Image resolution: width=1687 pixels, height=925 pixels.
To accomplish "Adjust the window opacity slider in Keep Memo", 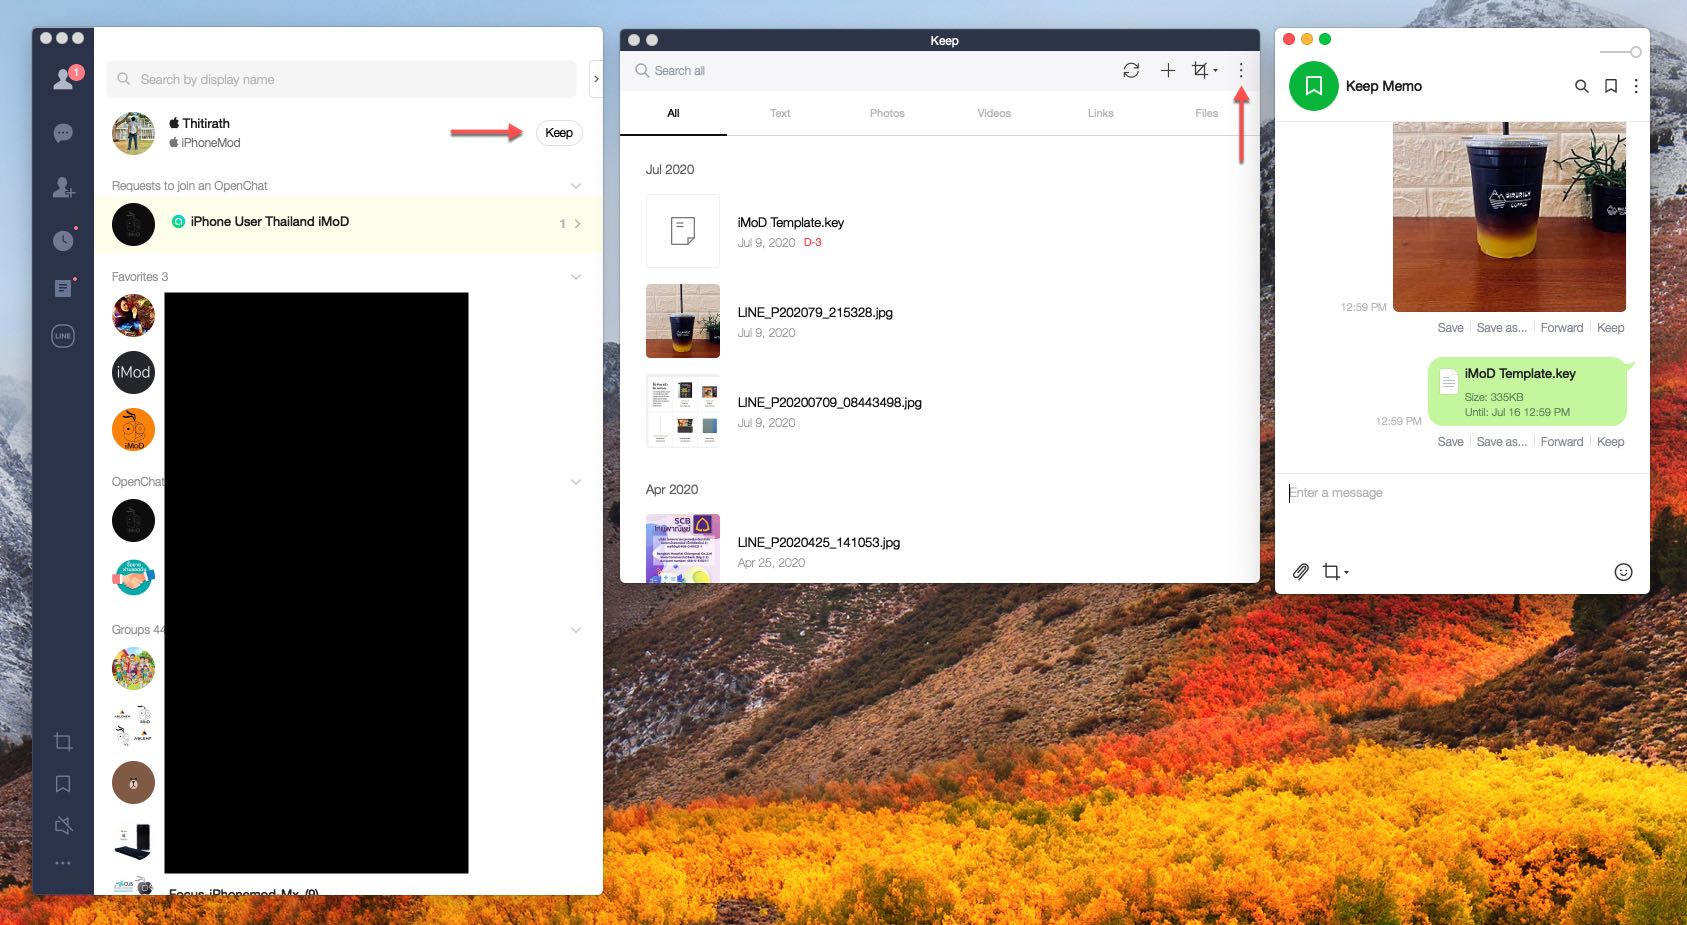I will click(x=1634, y=52).
